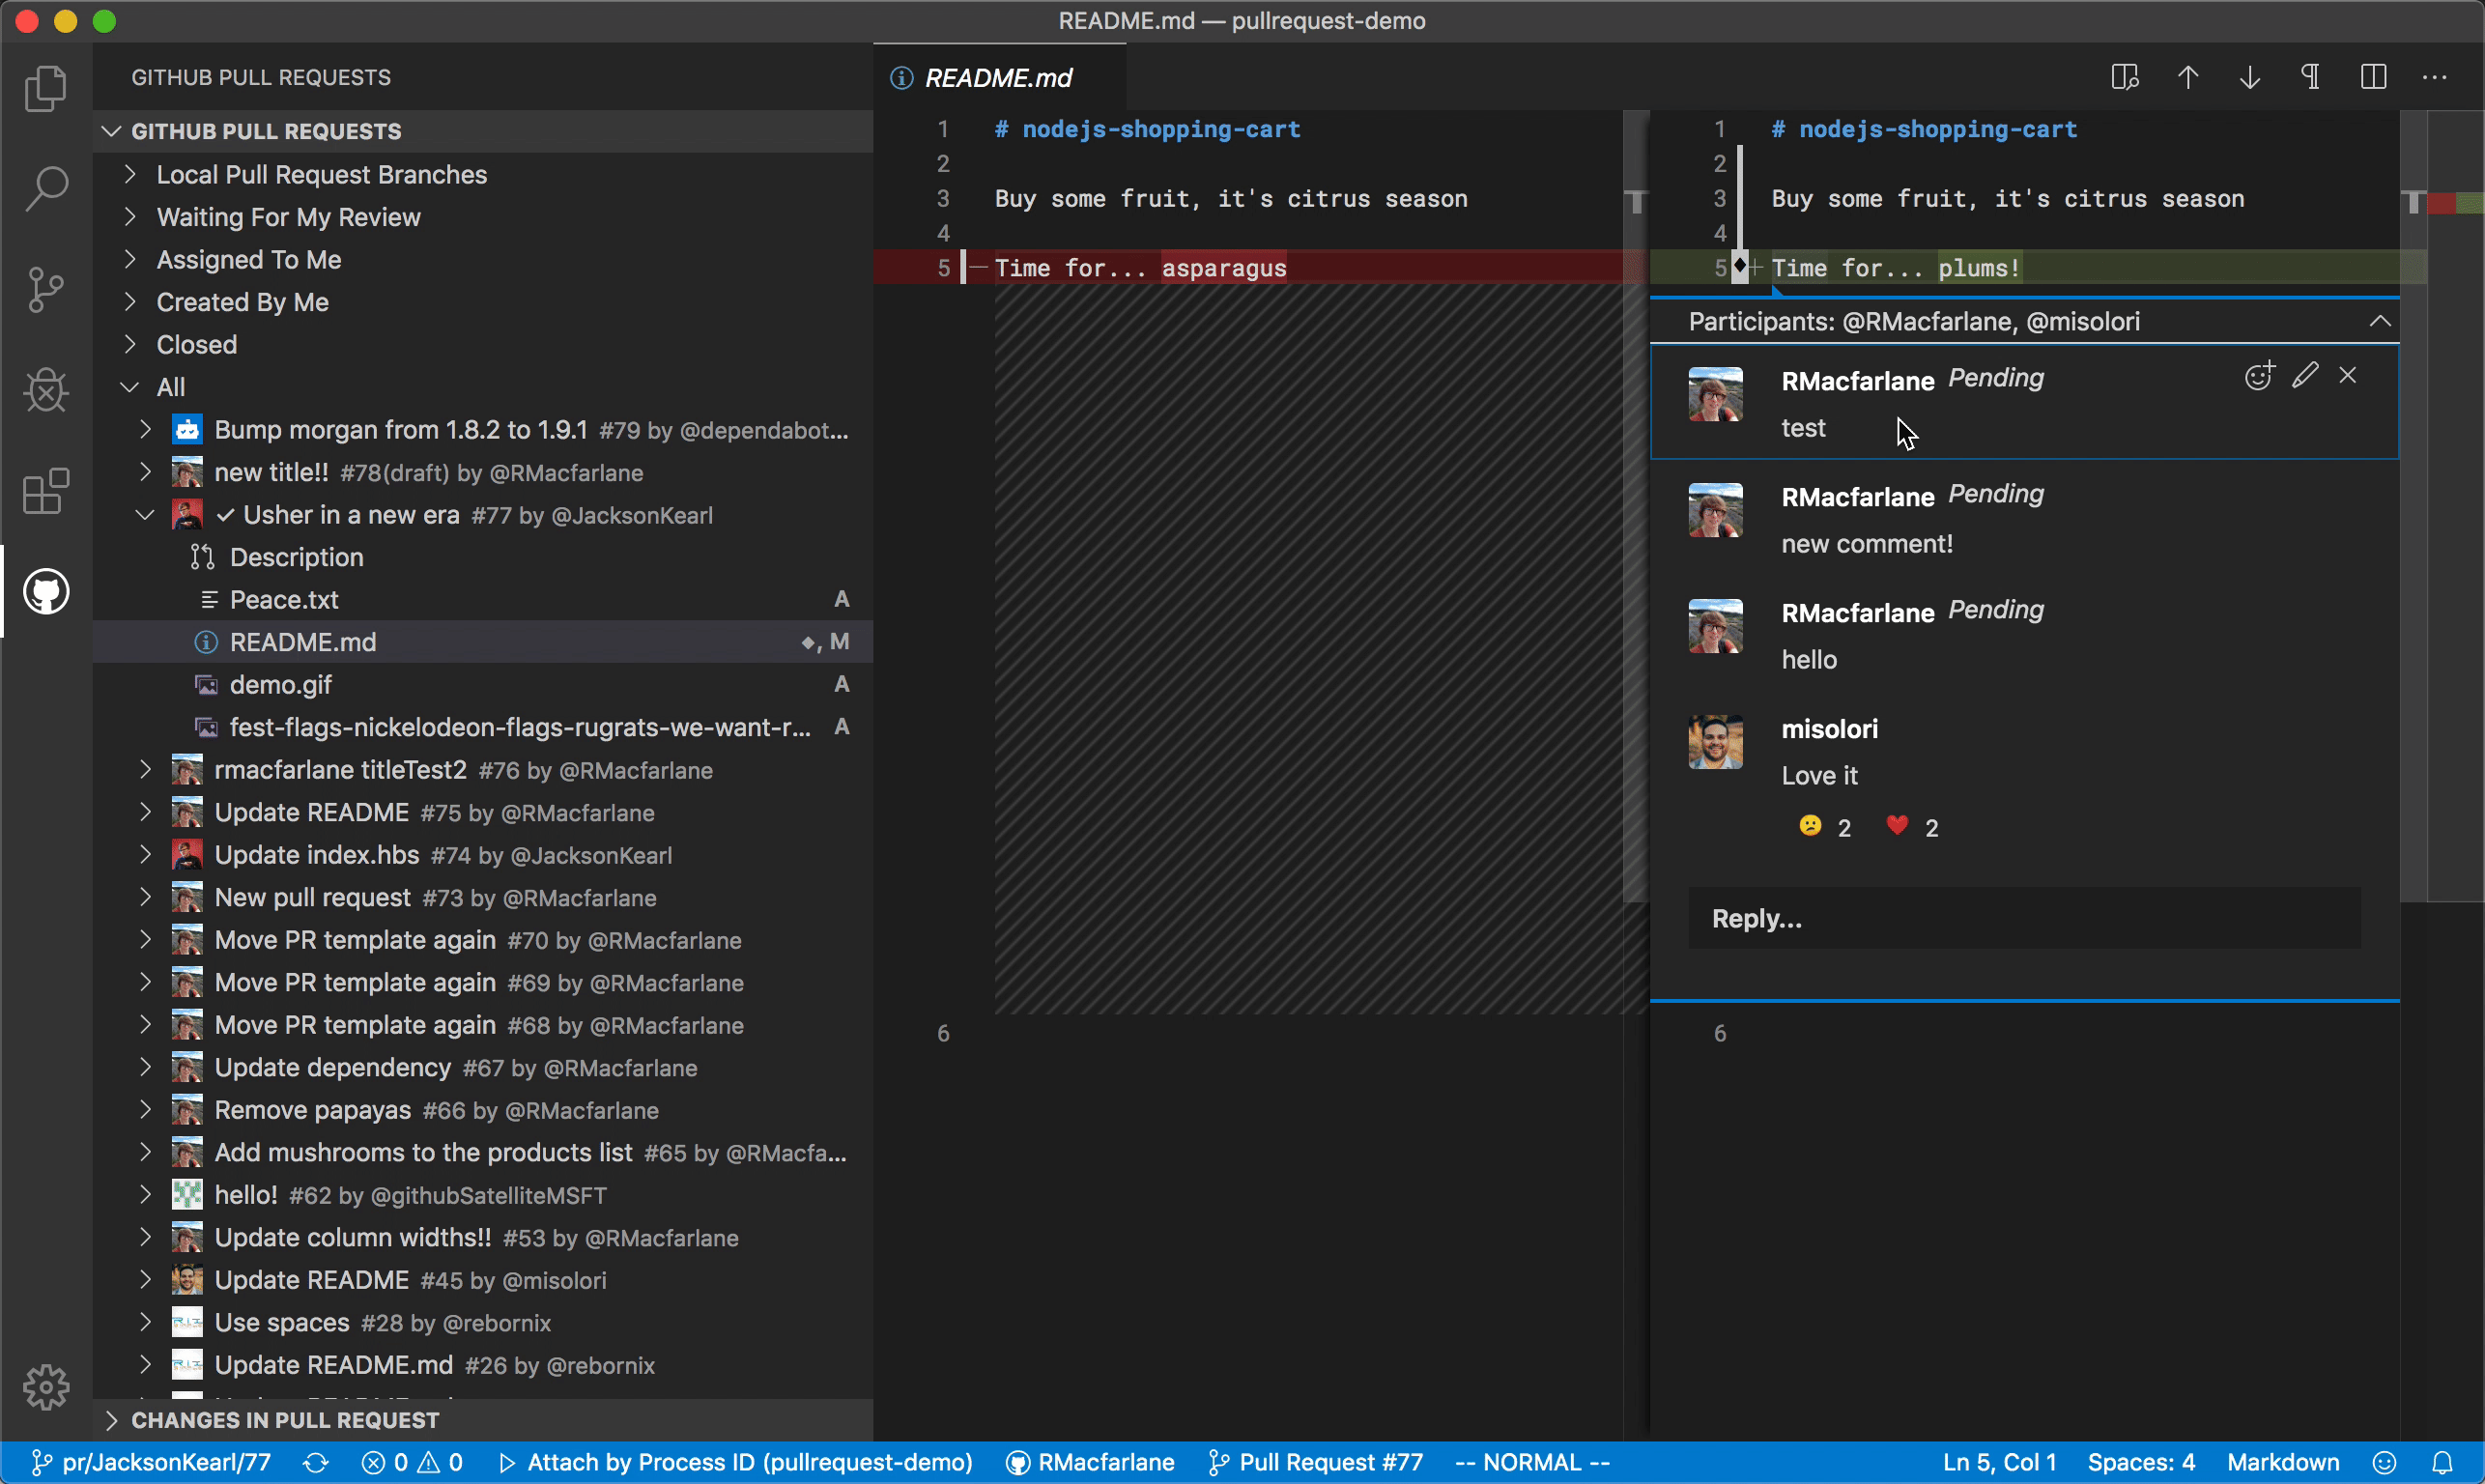Open the fest-flags-nickelodeon image file
The image size is (2485, 1484).
tap(483, 727)
